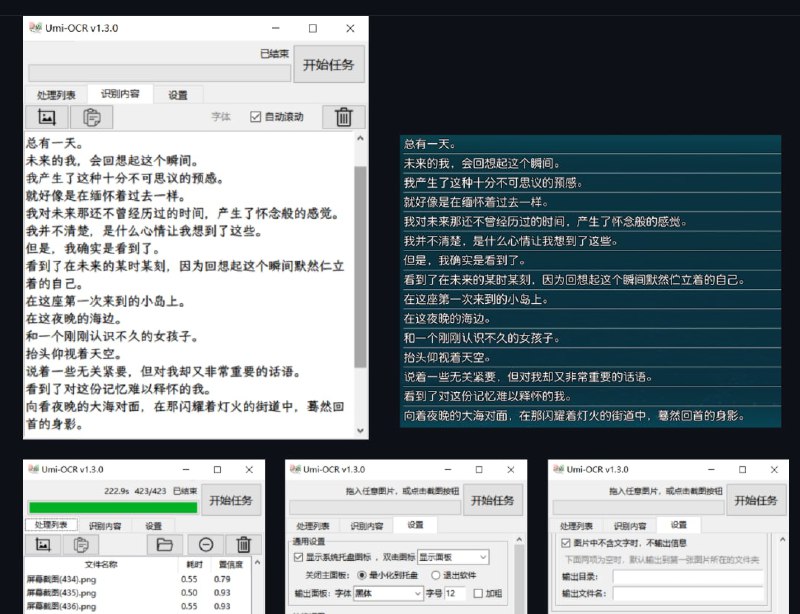Enable the 加粗 bold checkbox in settings
Screen dimensions: 800x614
click(x=478, y=592)
